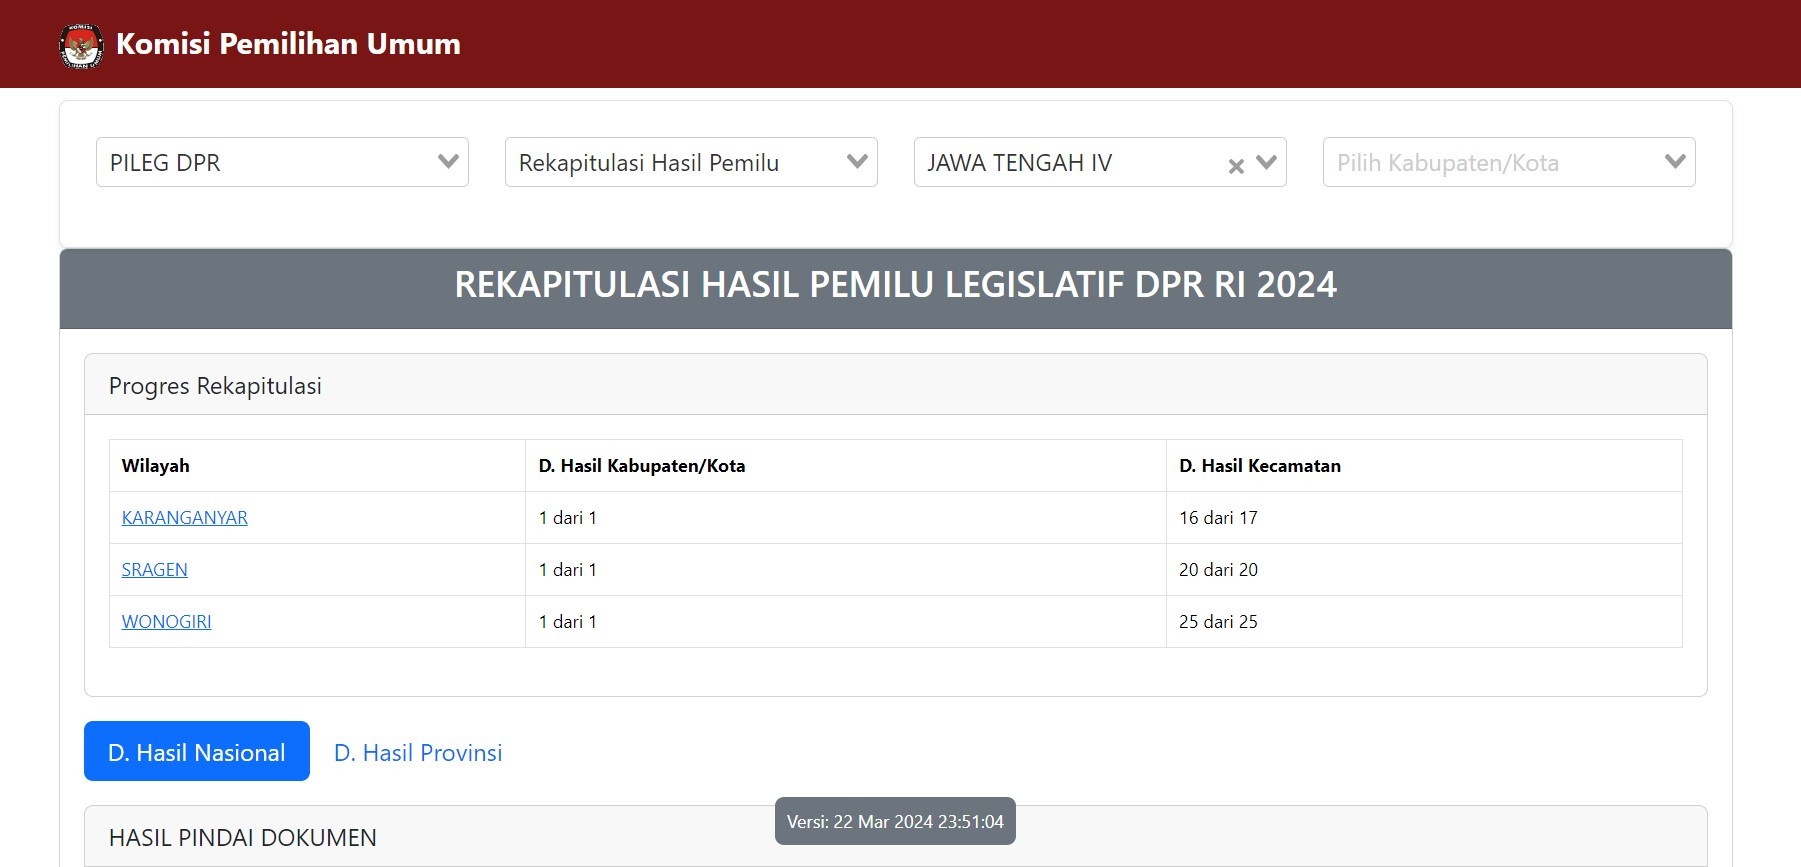Screen dimensions: 1801x867
Task: Click the HASIL PINDAI DOKUMEN section header
Action: pos(243,838)
